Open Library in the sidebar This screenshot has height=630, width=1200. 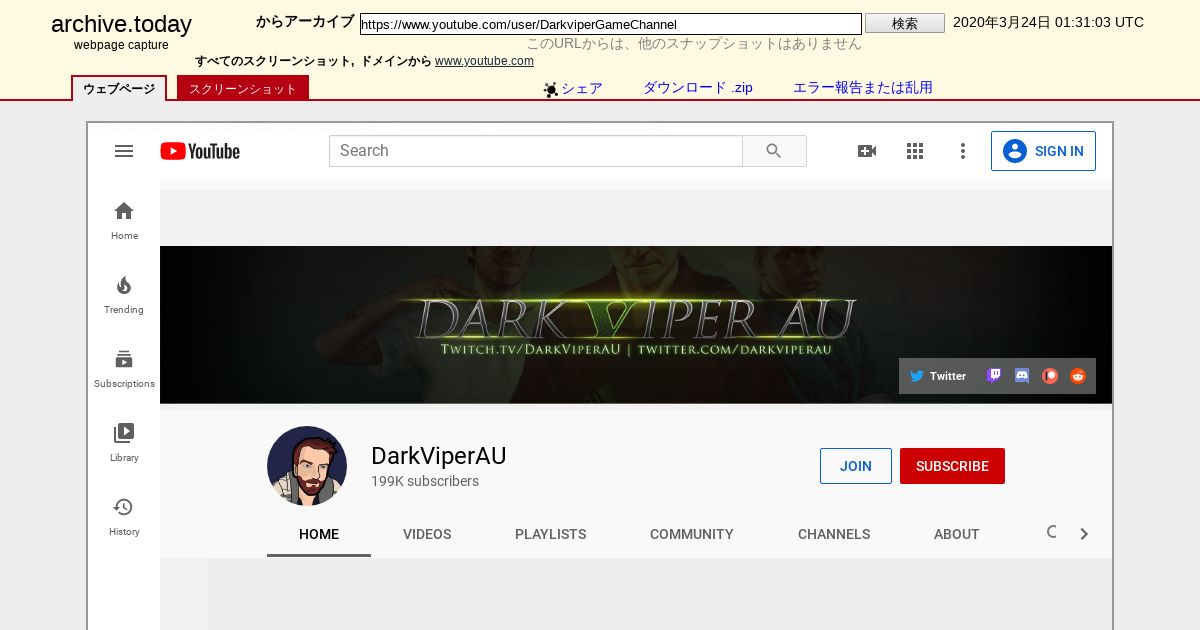point(124,443)
